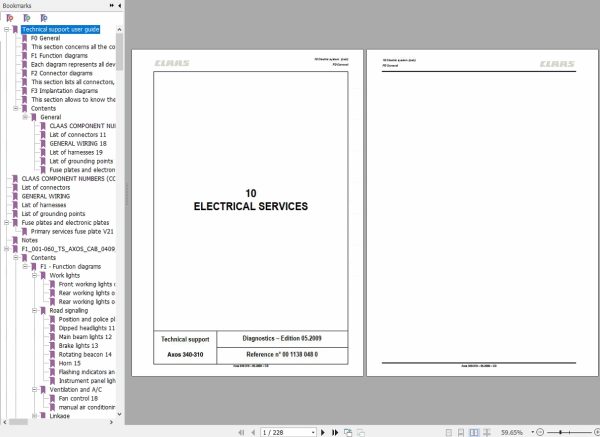Click the bookmark icon beside List of grounding points
Image resolution: width=600 pixels, height=437 pixels.
tap(15, 214)
